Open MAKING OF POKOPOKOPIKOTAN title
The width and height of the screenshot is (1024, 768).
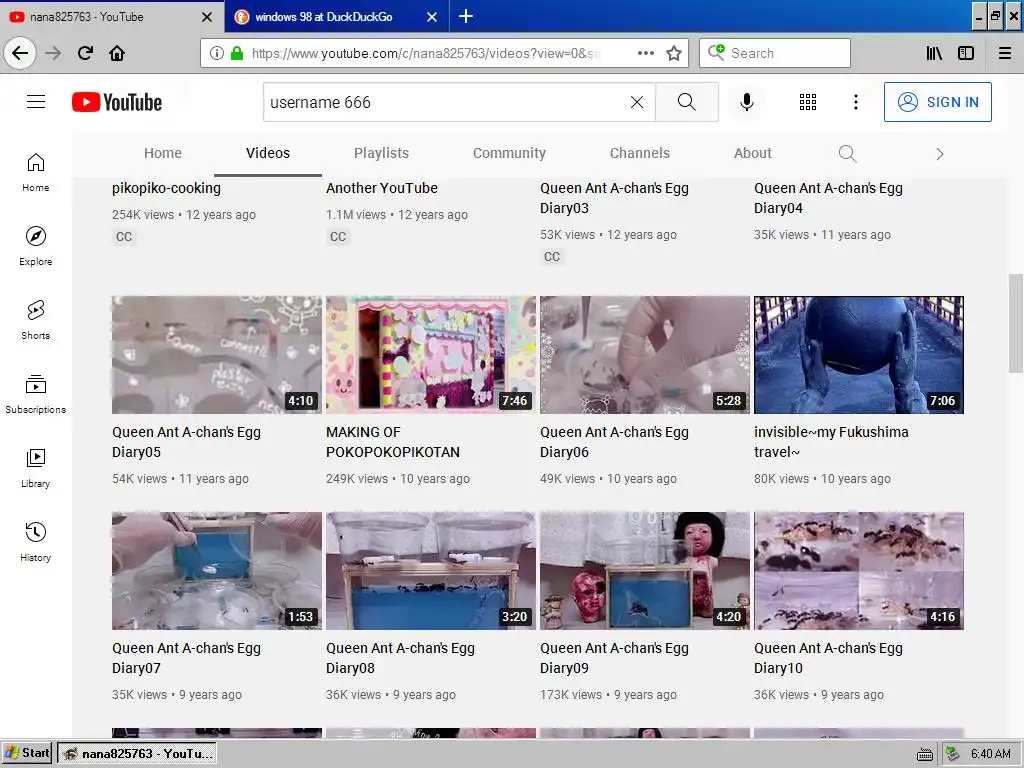pyautogui.click(x=393, y=442)
